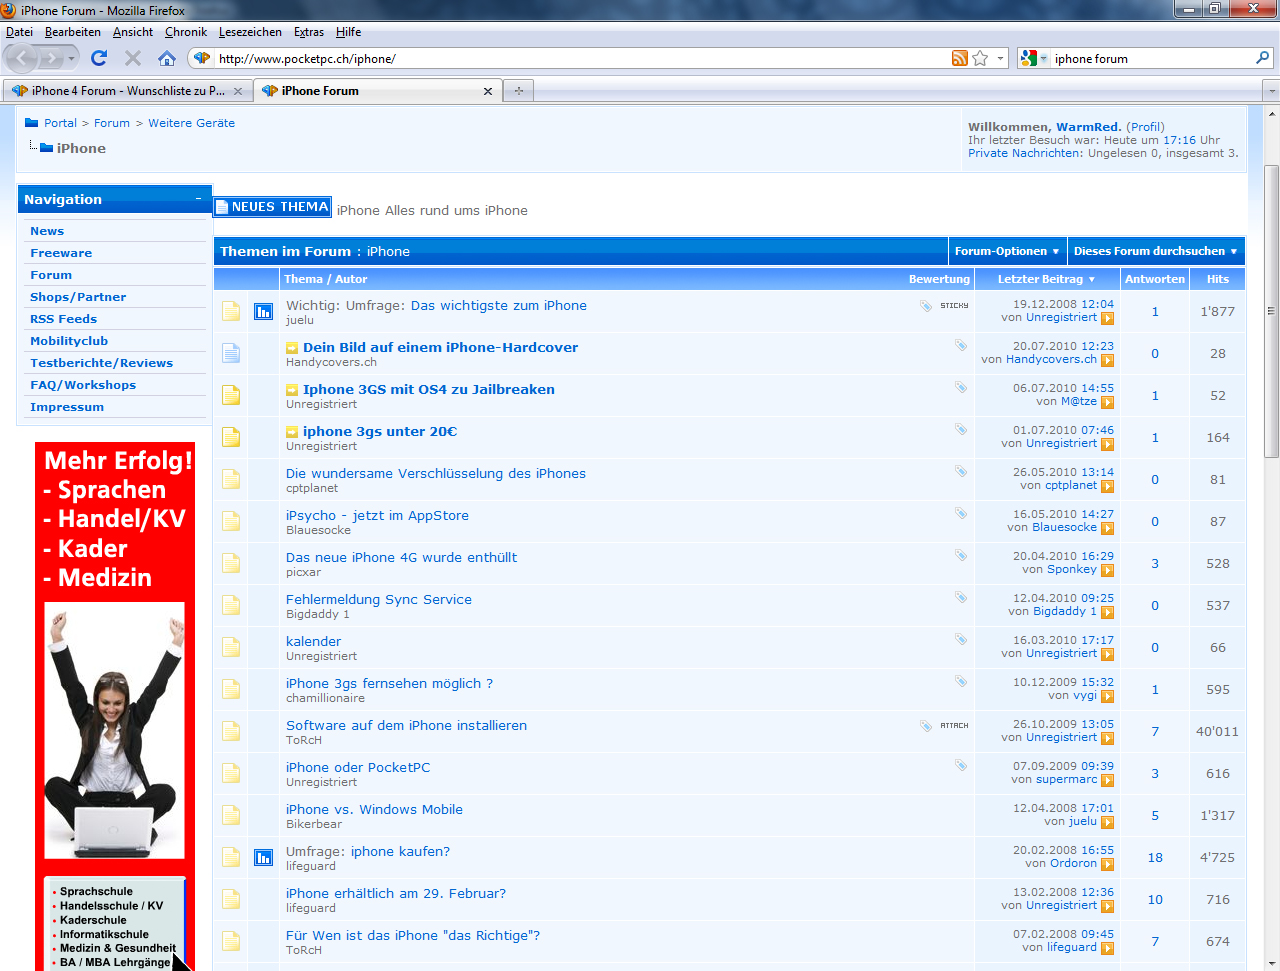Click the Portal folder icon in breadcrumb
Screen dimensions: 1280x971
pos(31,123)
